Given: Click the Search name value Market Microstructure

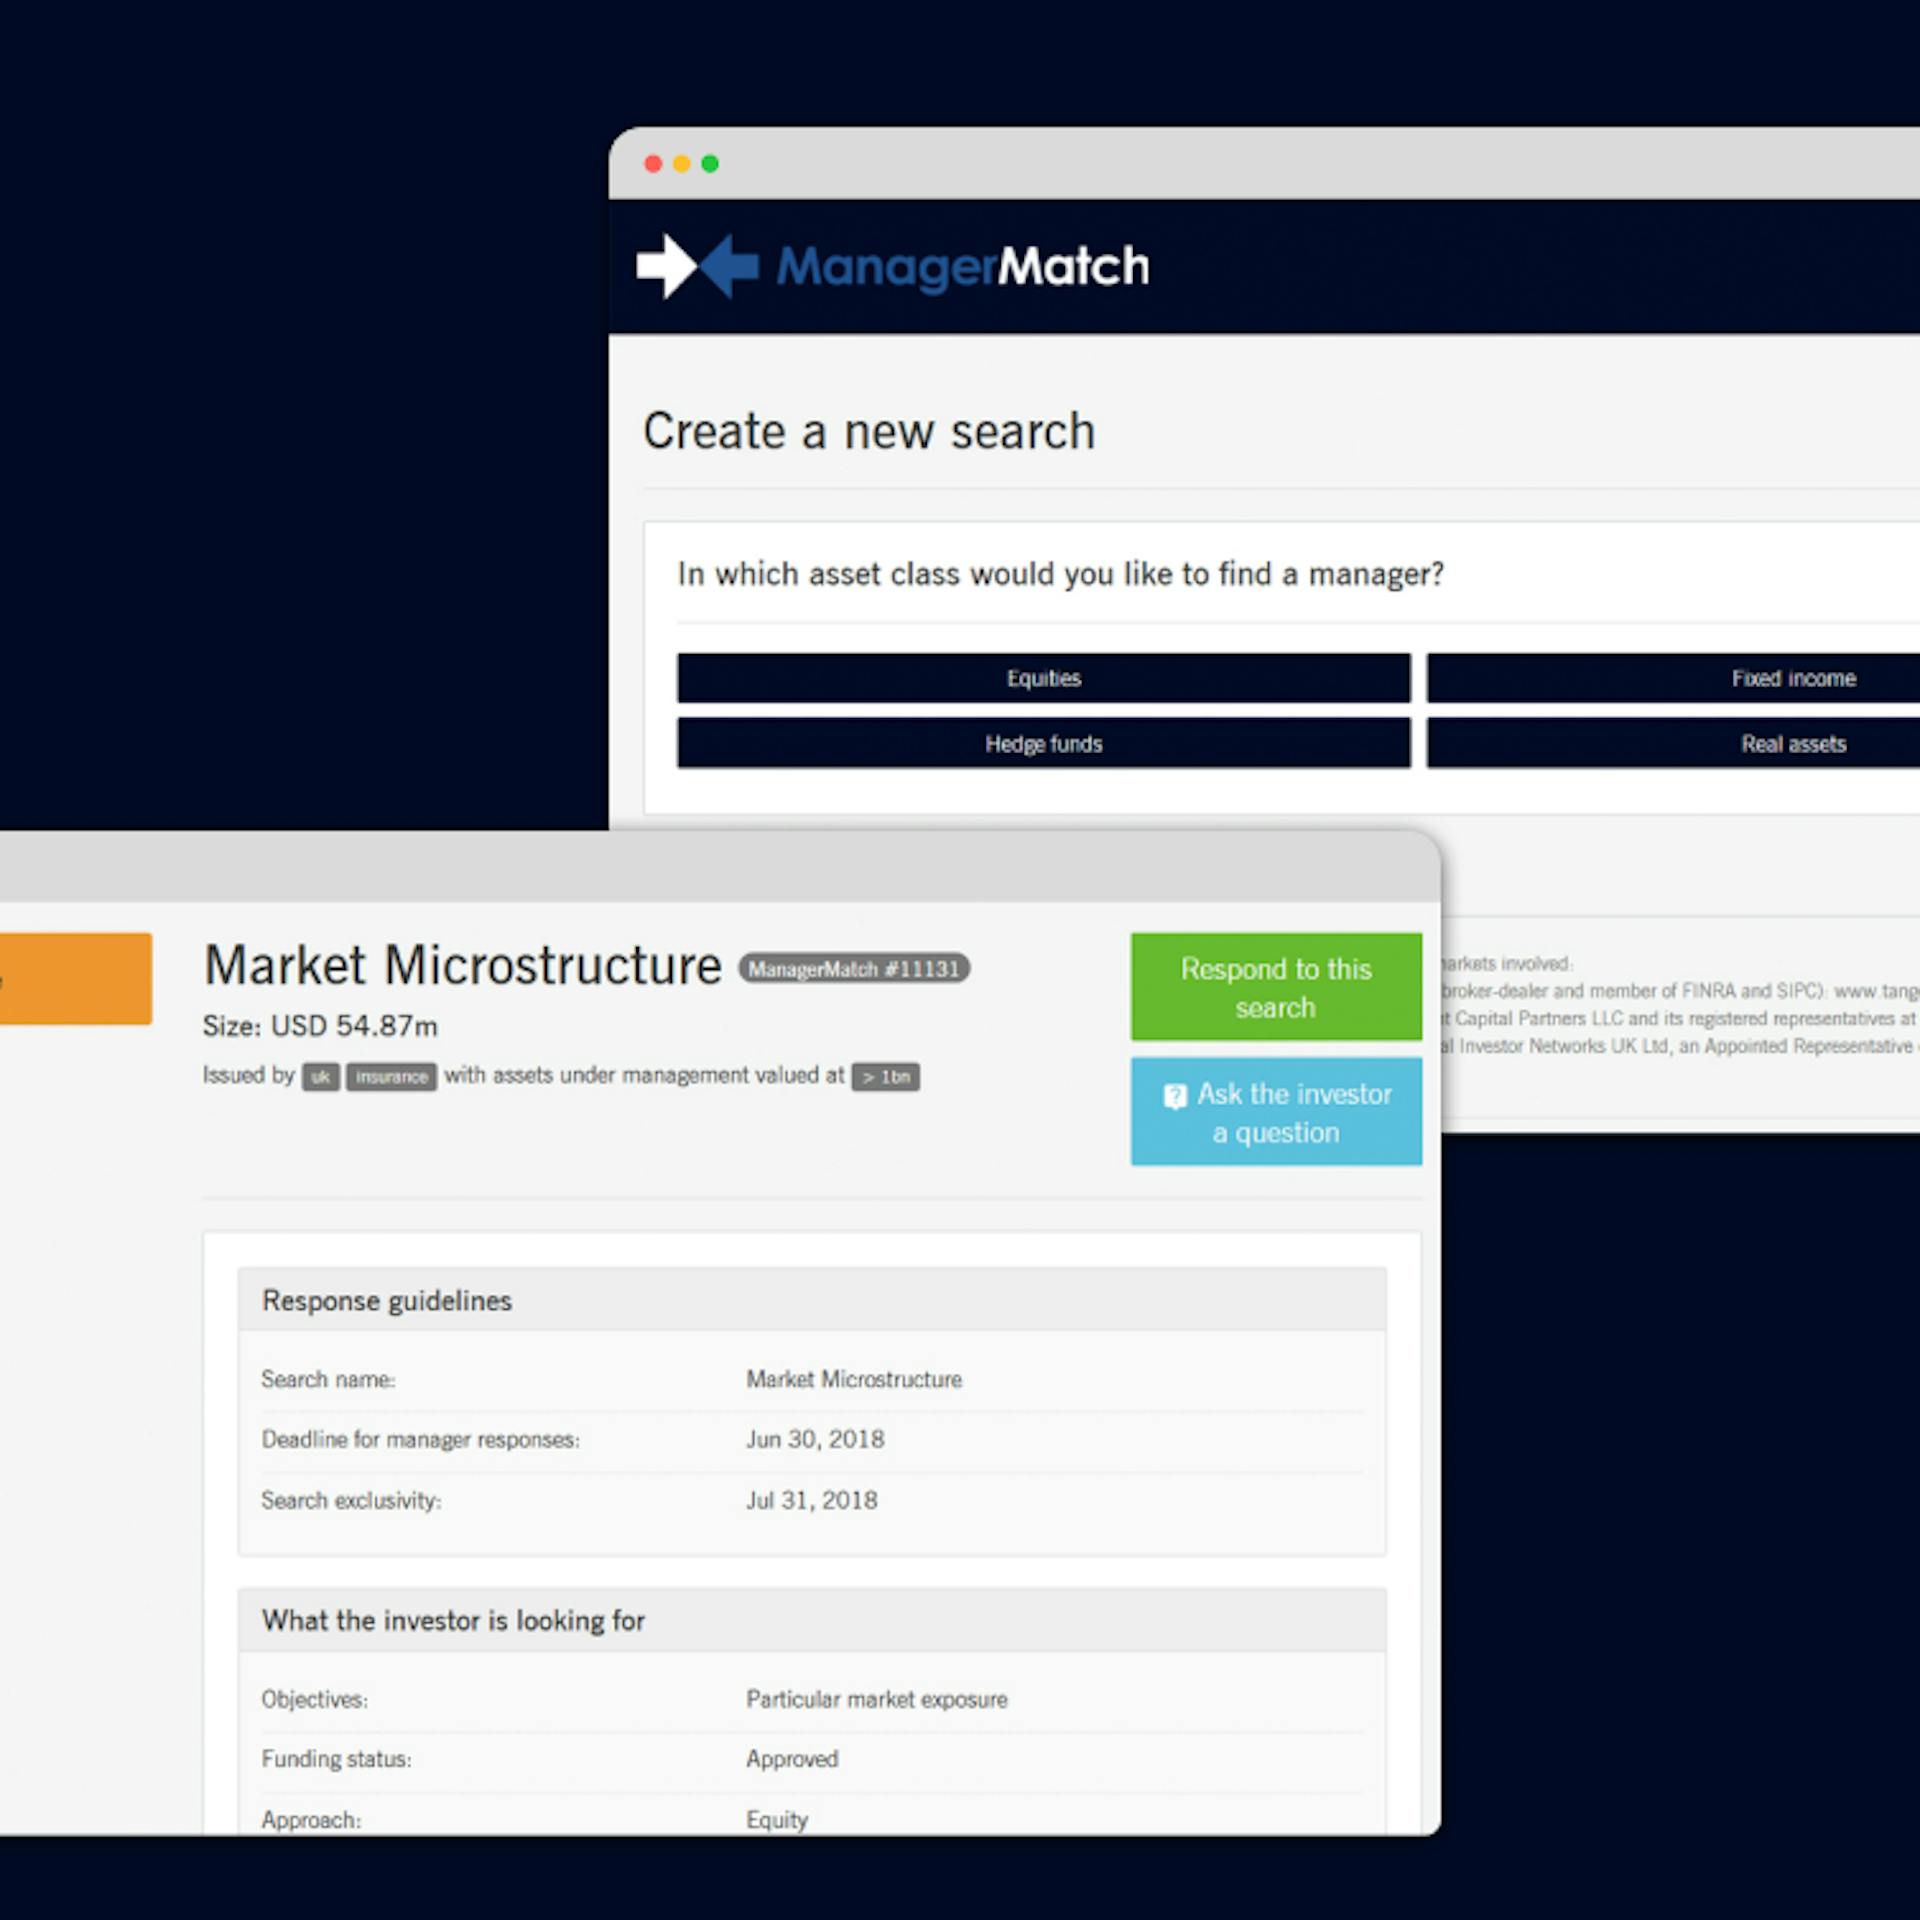Looking at the screenshot, I should click(x=854, y=1379).
